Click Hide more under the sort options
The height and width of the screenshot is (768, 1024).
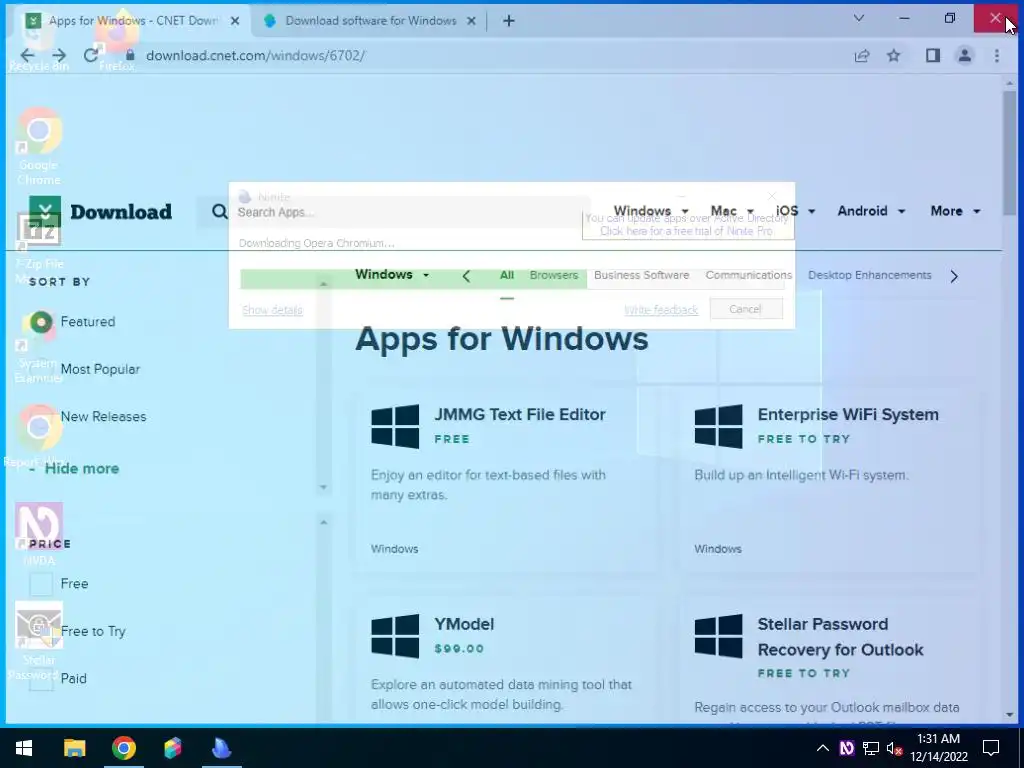[82, 469]
